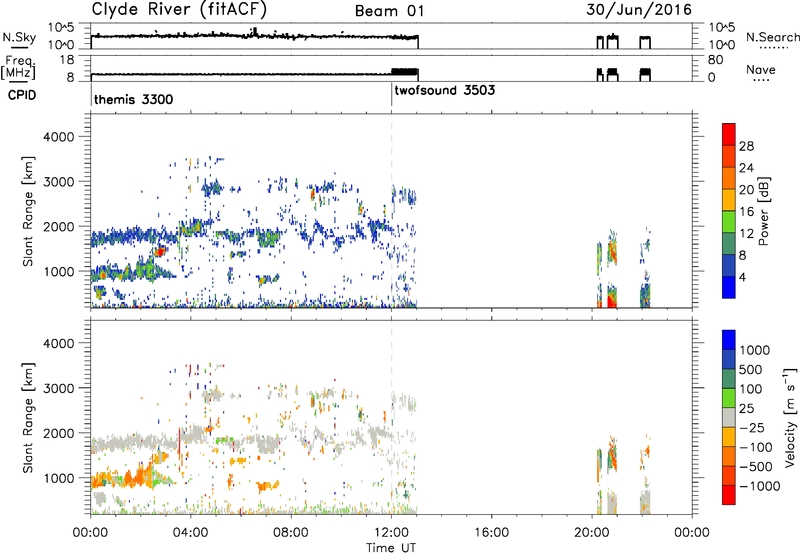The image size is (800, 554).
Task: Click the 'Time UT' axis title
Action: pos(391,548)
